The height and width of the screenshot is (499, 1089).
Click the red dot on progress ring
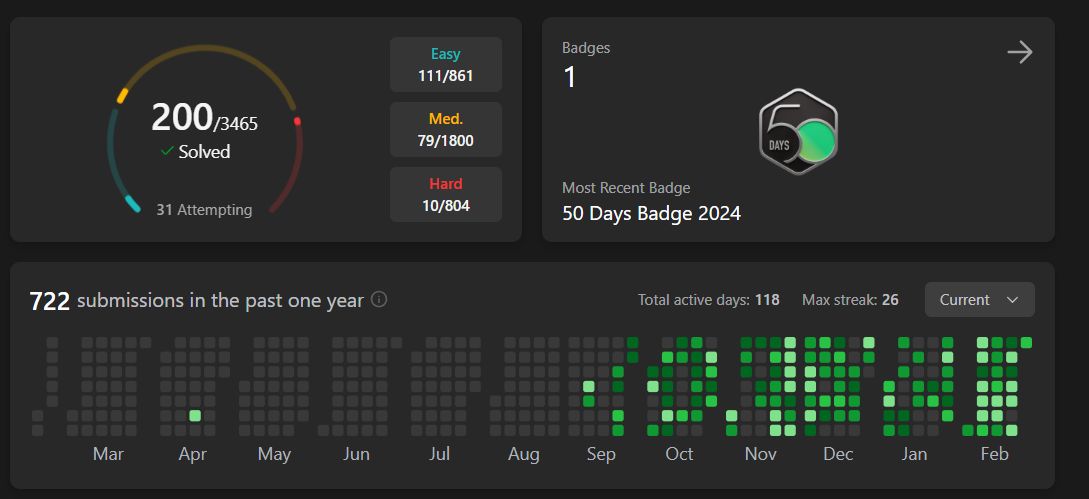pos(297,121)
